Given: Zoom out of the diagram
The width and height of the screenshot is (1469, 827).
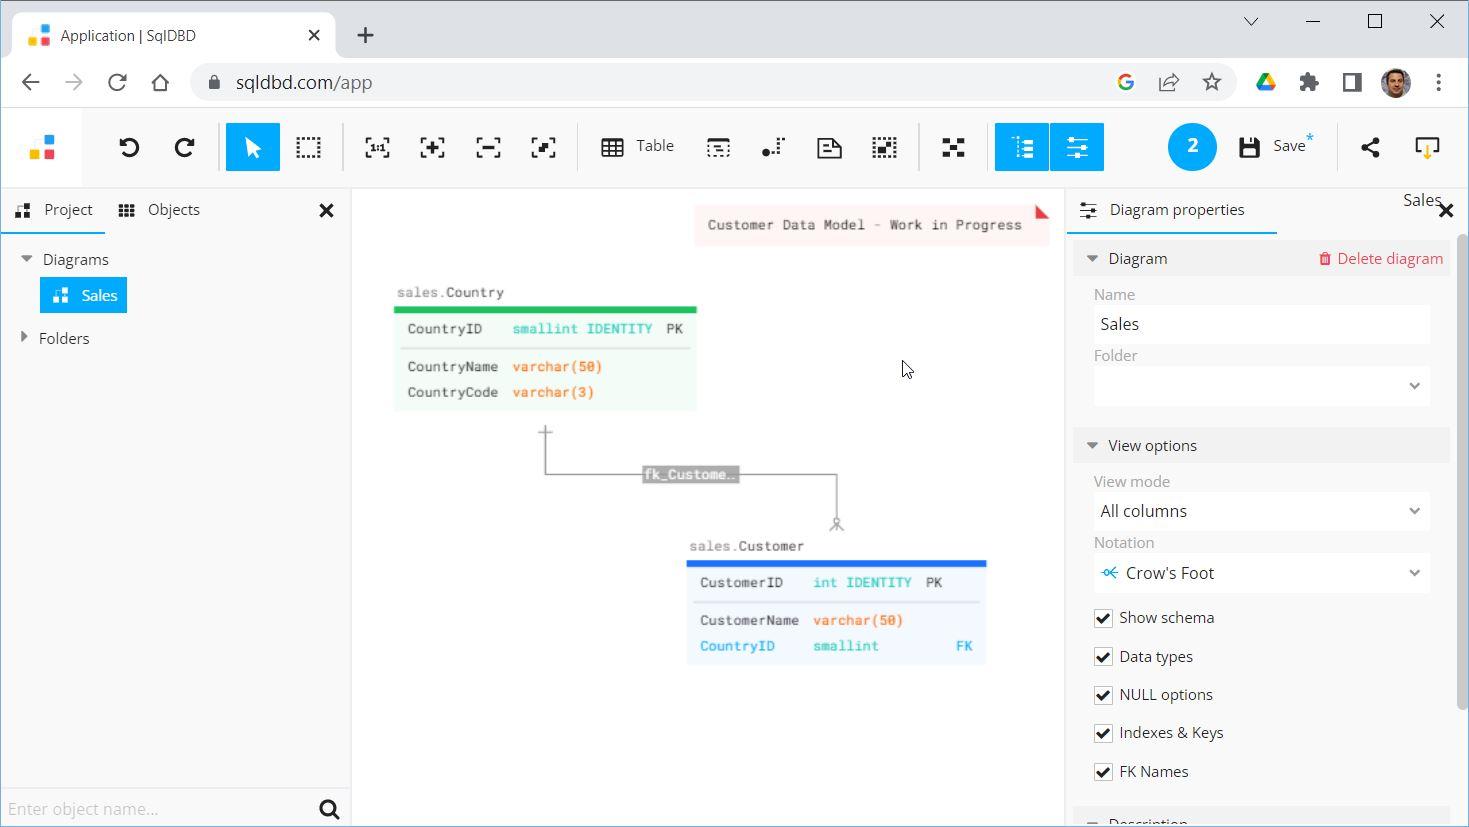Looking at the screenshot, I should tap(488, 148).
